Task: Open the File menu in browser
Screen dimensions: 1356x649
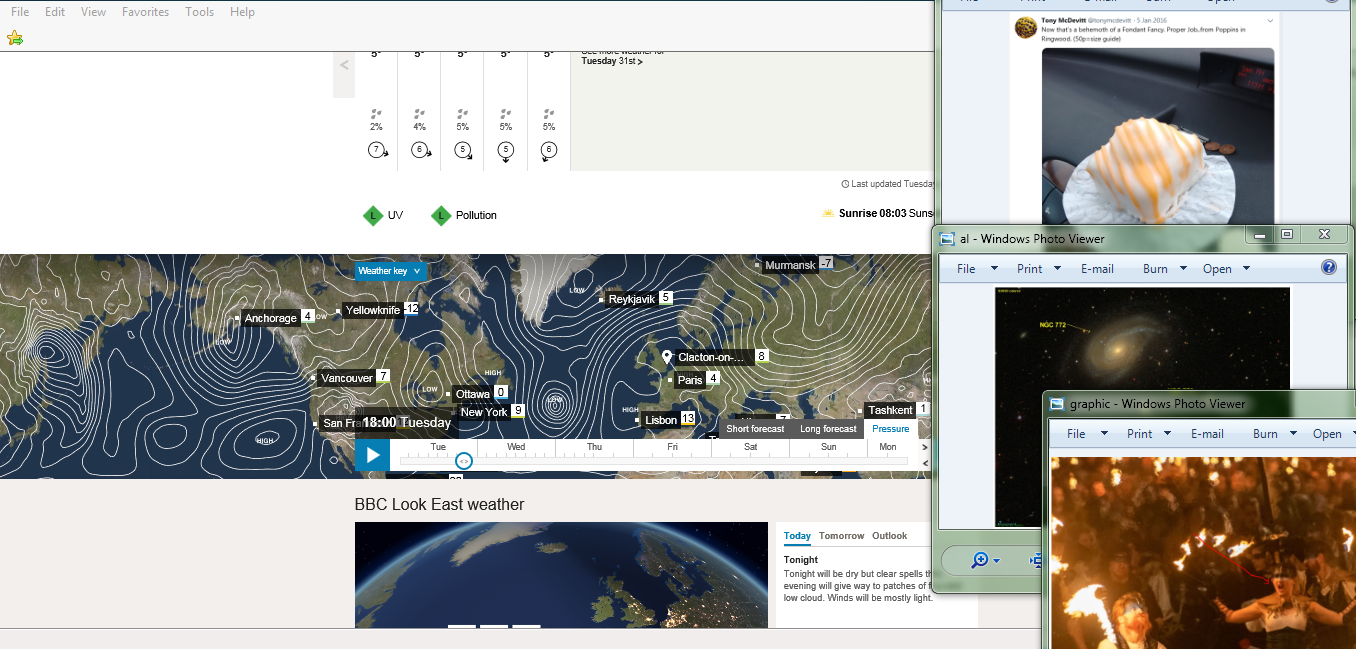Action: pos(20,12)
